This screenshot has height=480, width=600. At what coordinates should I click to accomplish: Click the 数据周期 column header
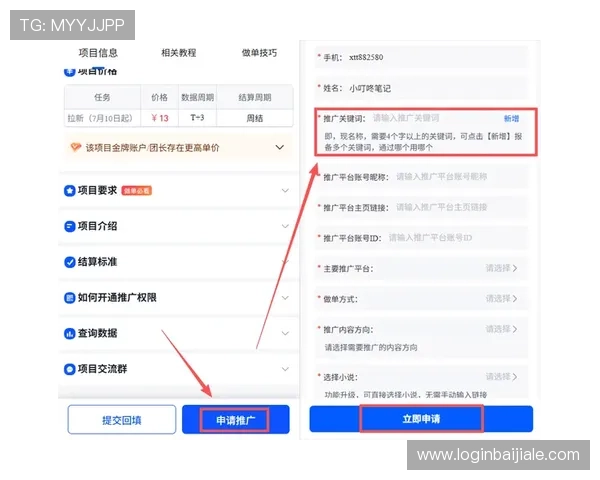(x=197, y=98)
